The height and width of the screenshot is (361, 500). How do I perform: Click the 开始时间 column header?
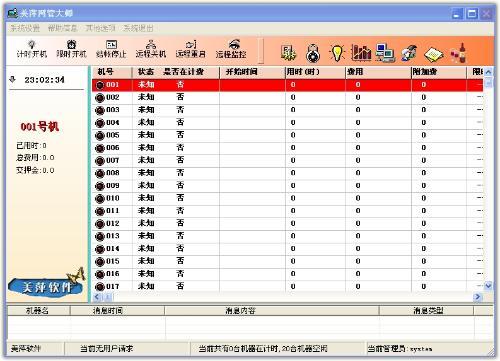241,72
